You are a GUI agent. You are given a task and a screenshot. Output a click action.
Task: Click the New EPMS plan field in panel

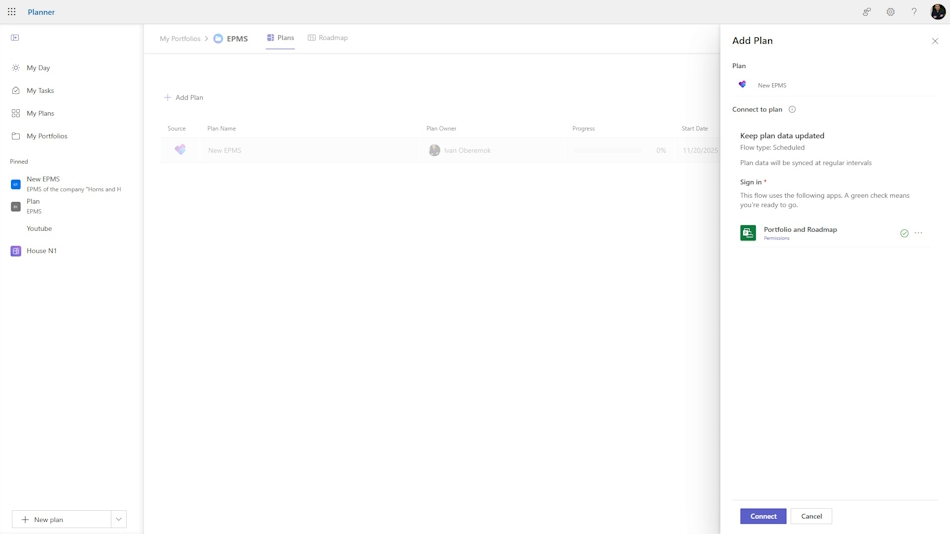coord(835,85)
